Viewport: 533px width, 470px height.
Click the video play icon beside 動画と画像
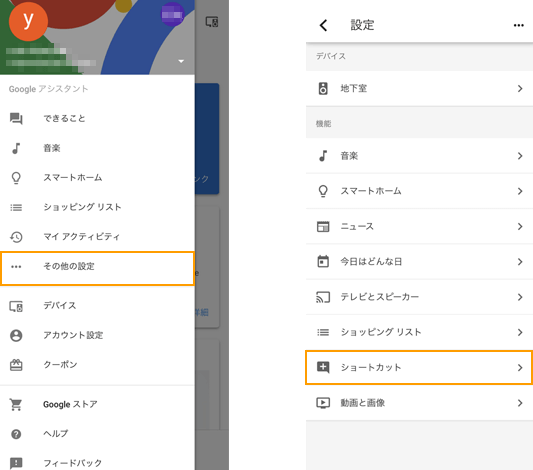coord(323,403)
